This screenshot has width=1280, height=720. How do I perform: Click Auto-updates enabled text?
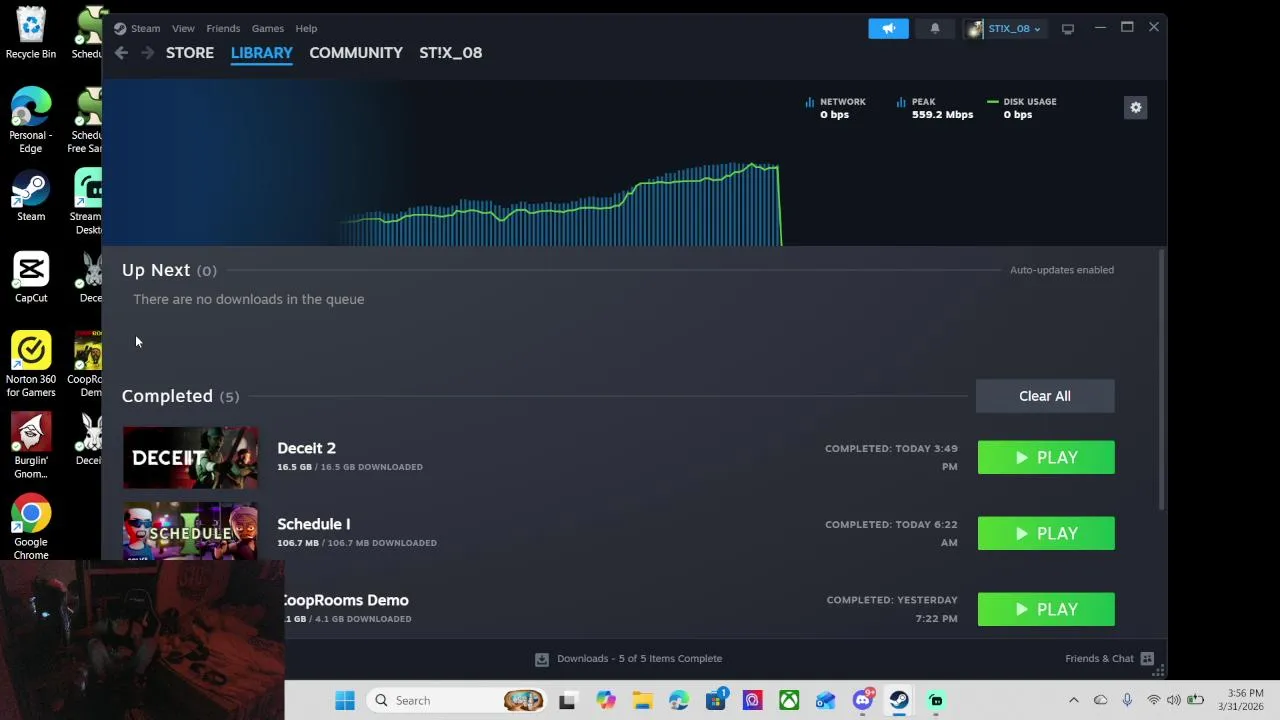coord(1062,270)
